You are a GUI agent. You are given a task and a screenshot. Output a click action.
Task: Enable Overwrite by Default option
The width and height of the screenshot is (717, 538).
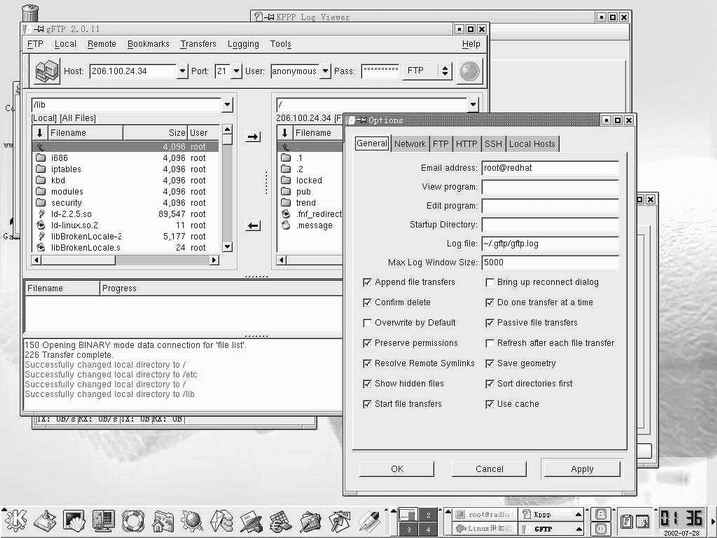tap(368, 323)
